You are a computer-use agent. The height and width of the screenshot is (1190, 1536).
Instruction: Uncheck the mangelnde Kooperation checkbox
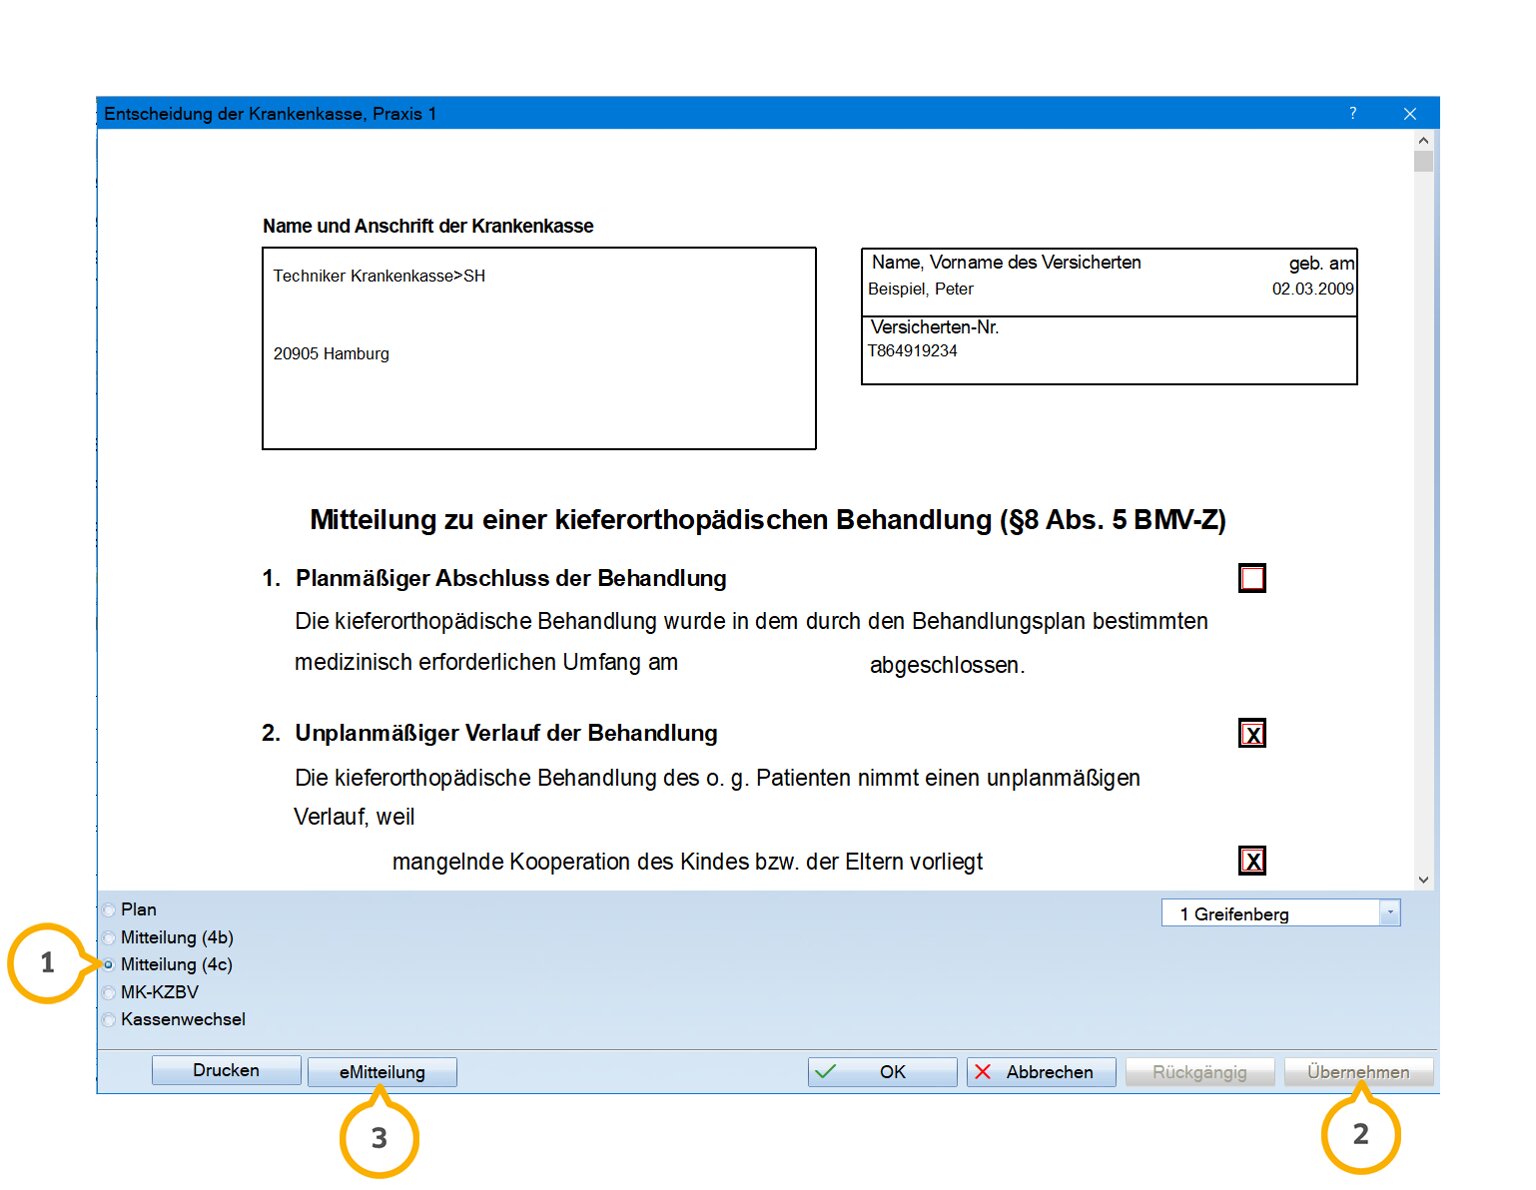pyautogui.click(x=1252, y=861)
